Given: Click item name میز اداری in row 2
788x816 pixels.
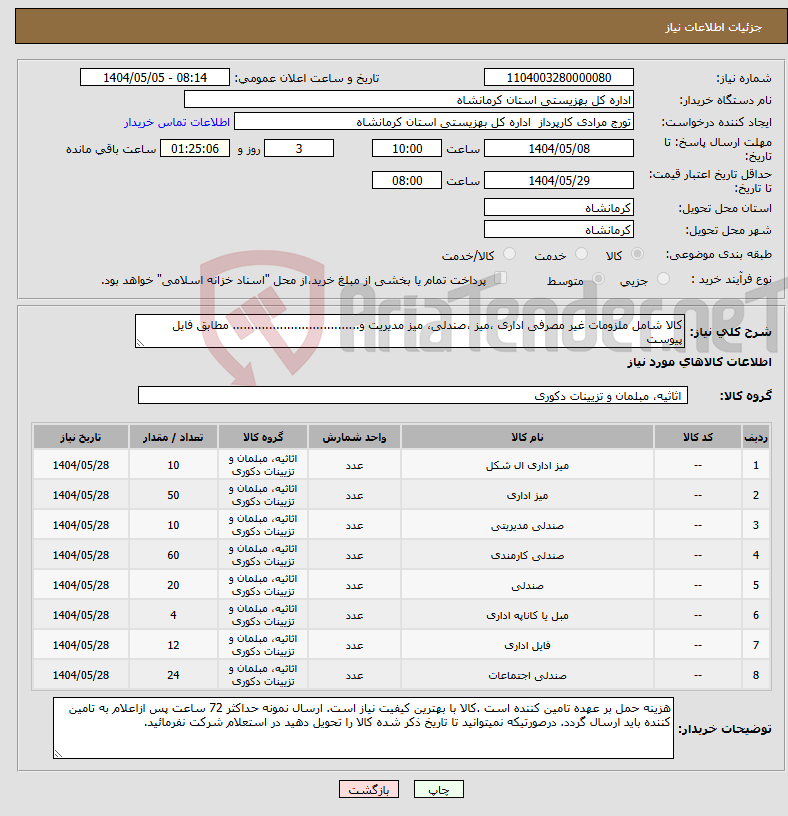Looking at the screenshot, I should click(x=527, y=496).
